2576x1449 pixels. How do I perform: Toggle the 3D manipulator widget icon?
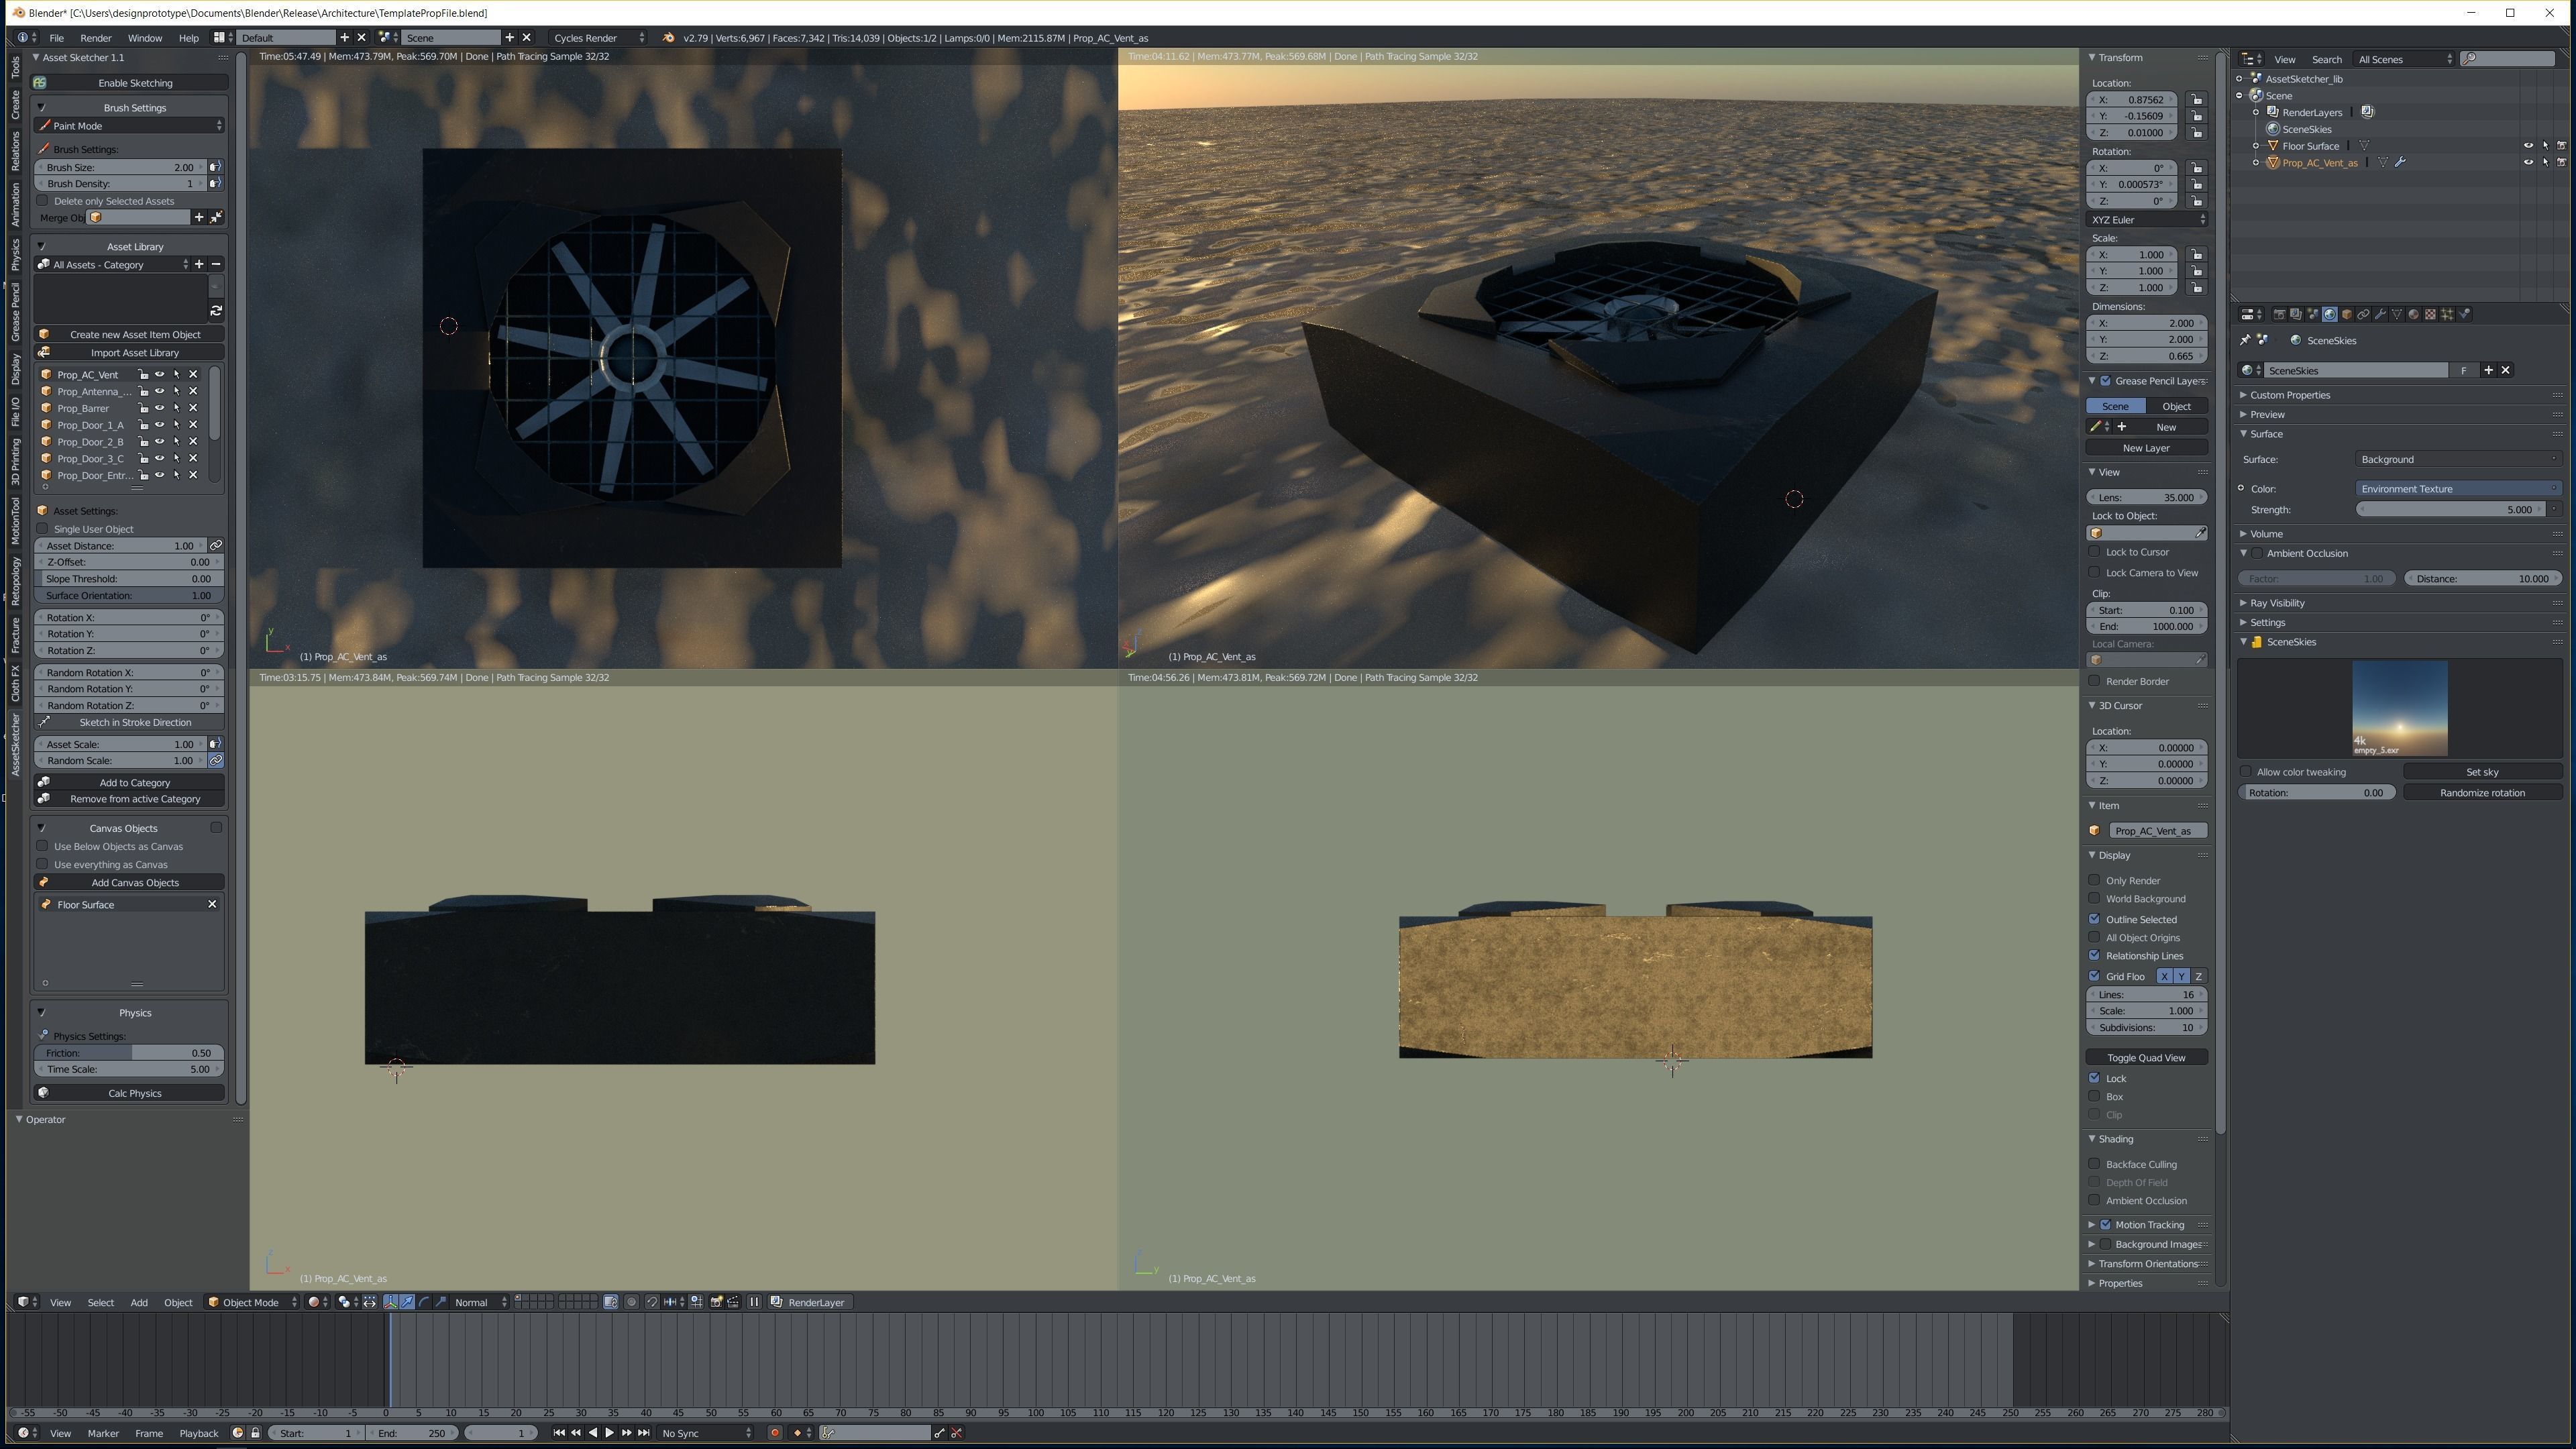tap(391, 1302)
